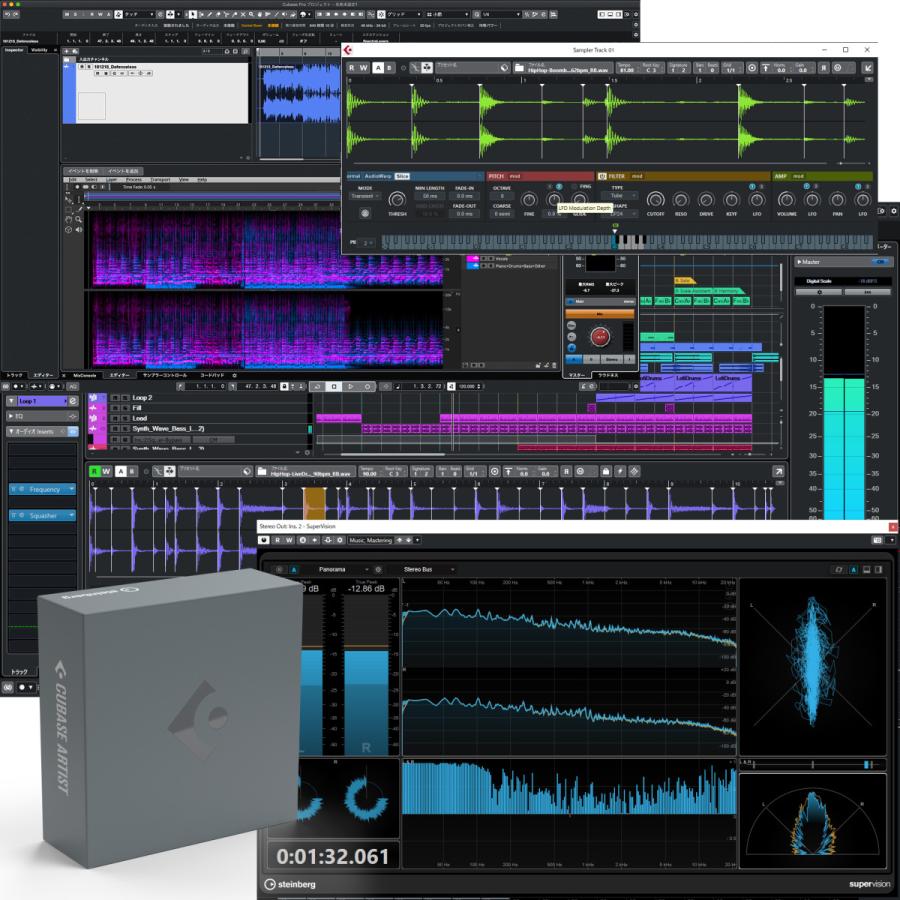Click the orange highlighted slice in lower waveform

(x=314, y=503)
